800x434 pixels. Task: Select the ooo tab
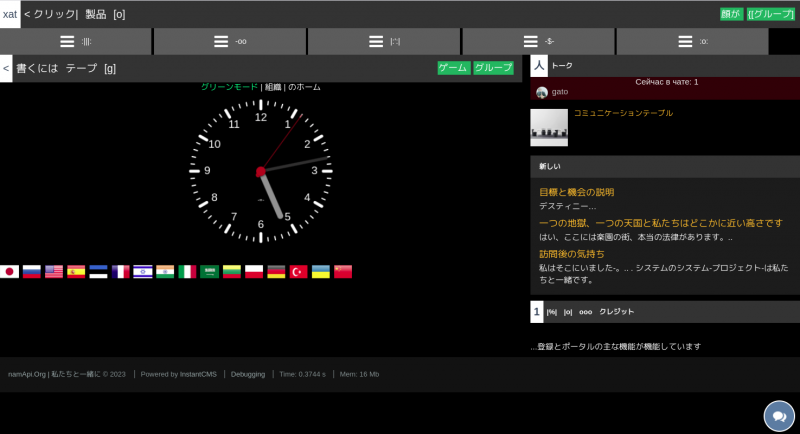[586, 312]
